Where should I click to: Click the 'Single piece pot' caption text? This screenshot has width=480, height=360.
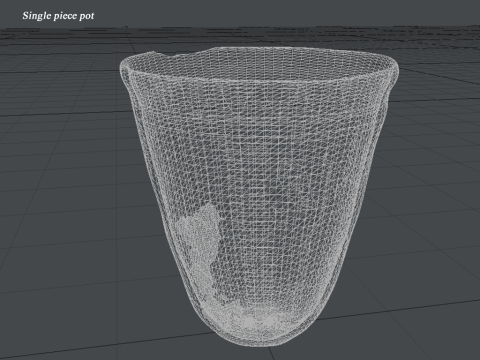(x=58, y=16)
